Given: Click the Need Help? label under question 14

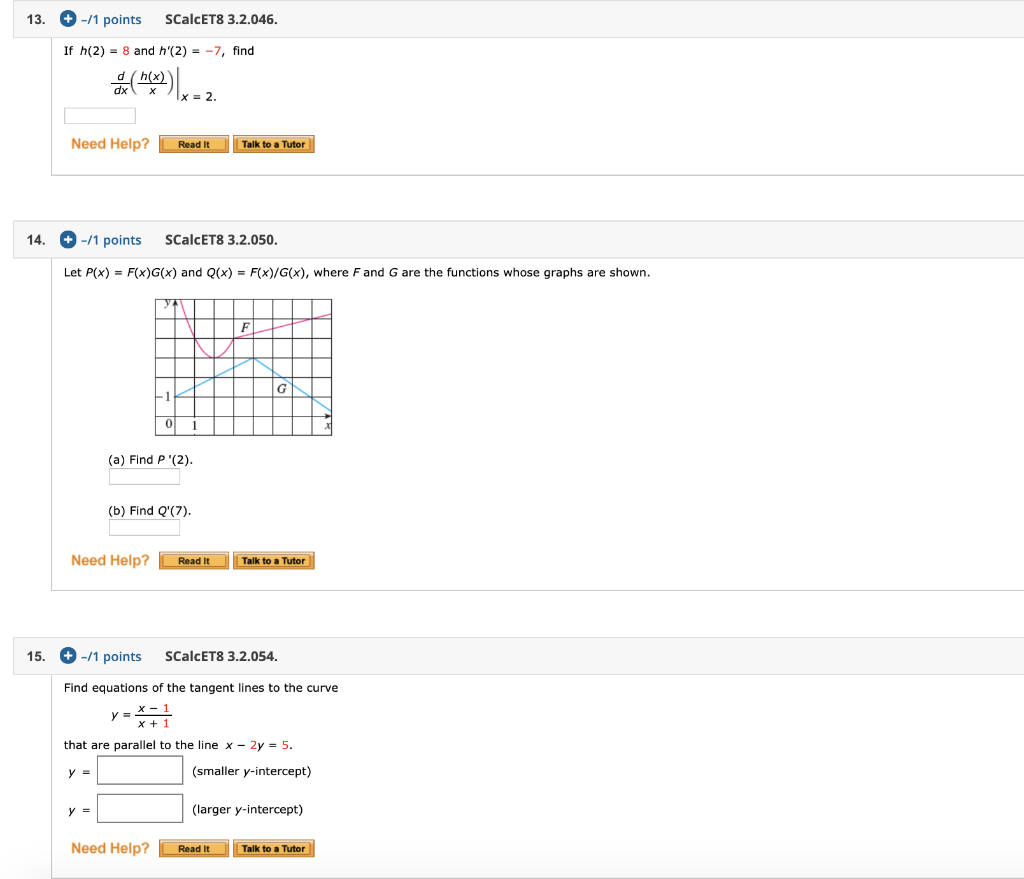Looking at the screenshot, I should point(109,560).
